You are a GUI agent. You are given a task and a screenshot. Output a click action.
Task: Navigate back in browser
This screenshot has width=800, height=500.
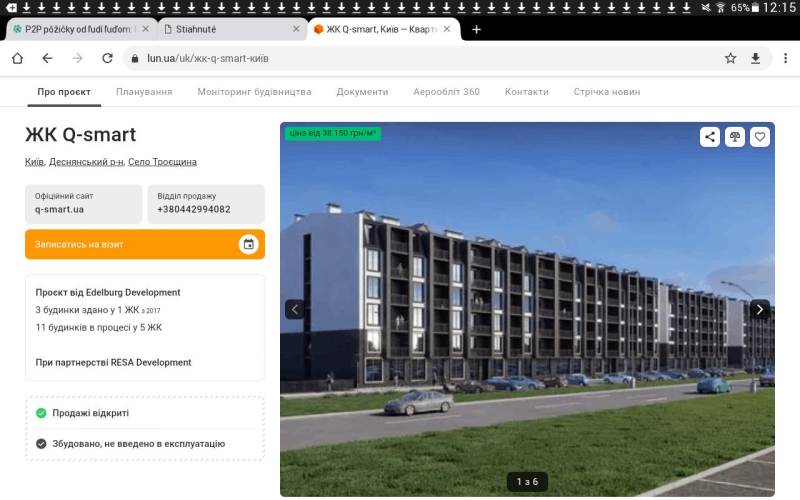pyautogui.click(x=47, y=58)
